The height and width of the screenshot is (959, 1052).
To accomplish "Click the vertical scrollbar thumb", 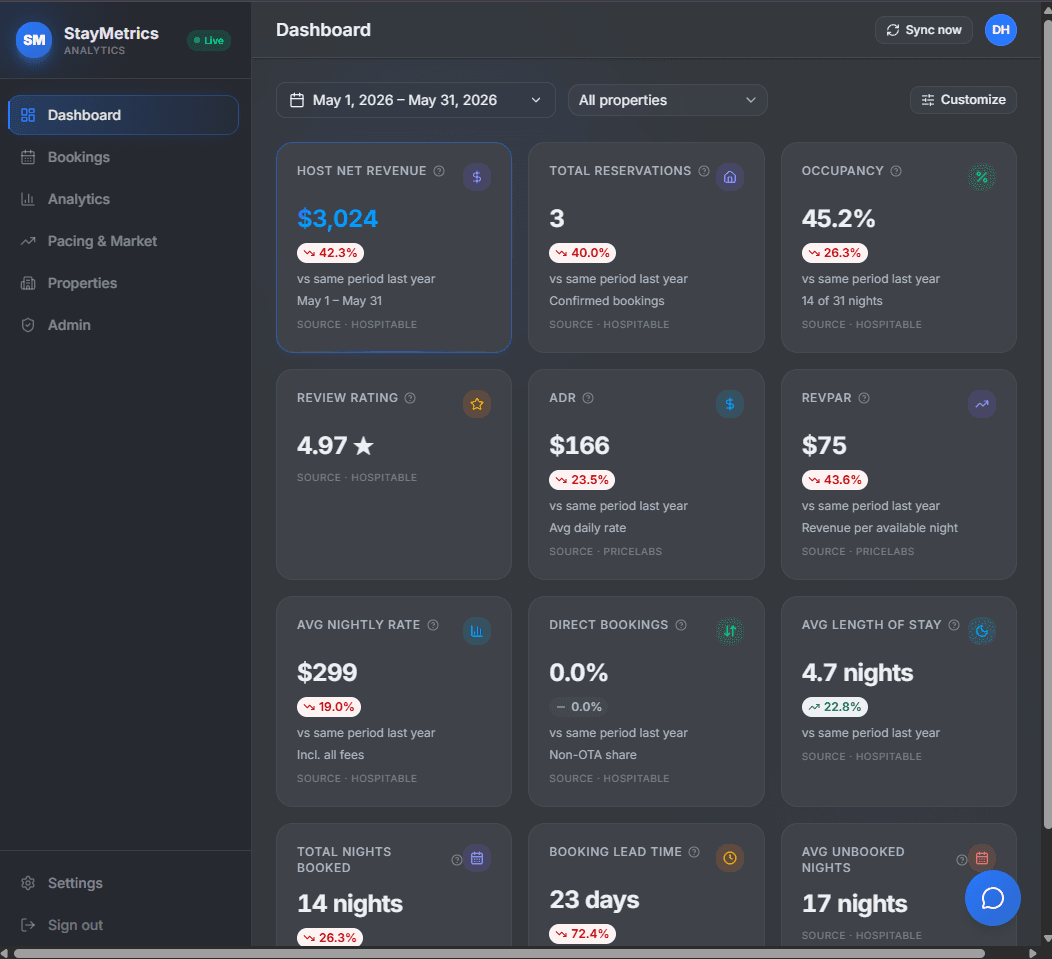I will [1047, 424].
